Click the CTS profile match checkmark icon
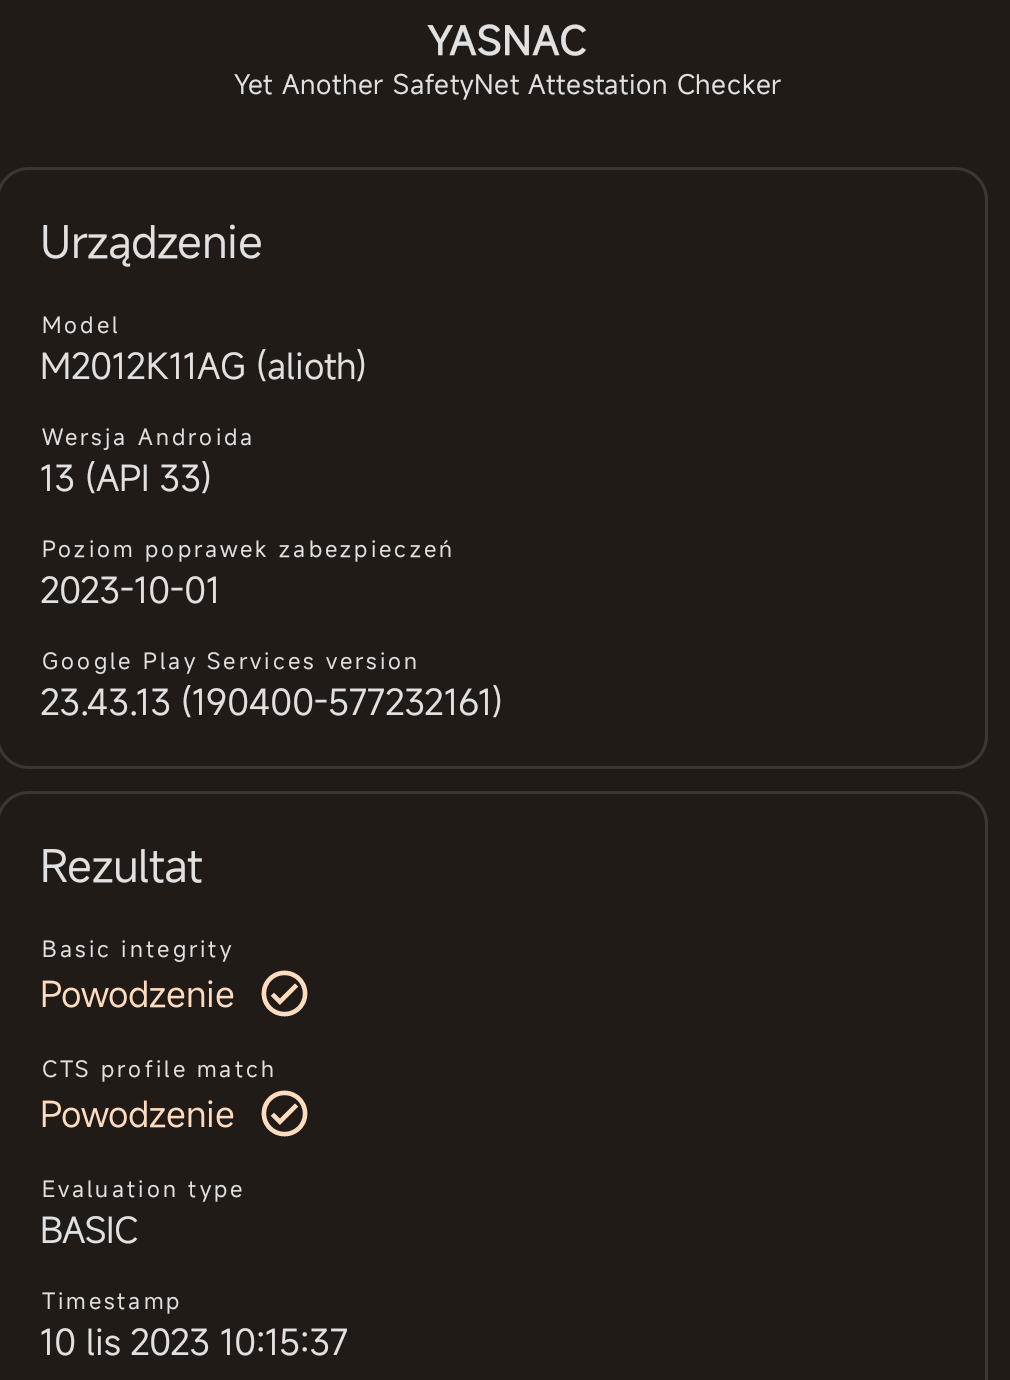The height and width of the screenshot is (1380, 1010). [284, 1114]
